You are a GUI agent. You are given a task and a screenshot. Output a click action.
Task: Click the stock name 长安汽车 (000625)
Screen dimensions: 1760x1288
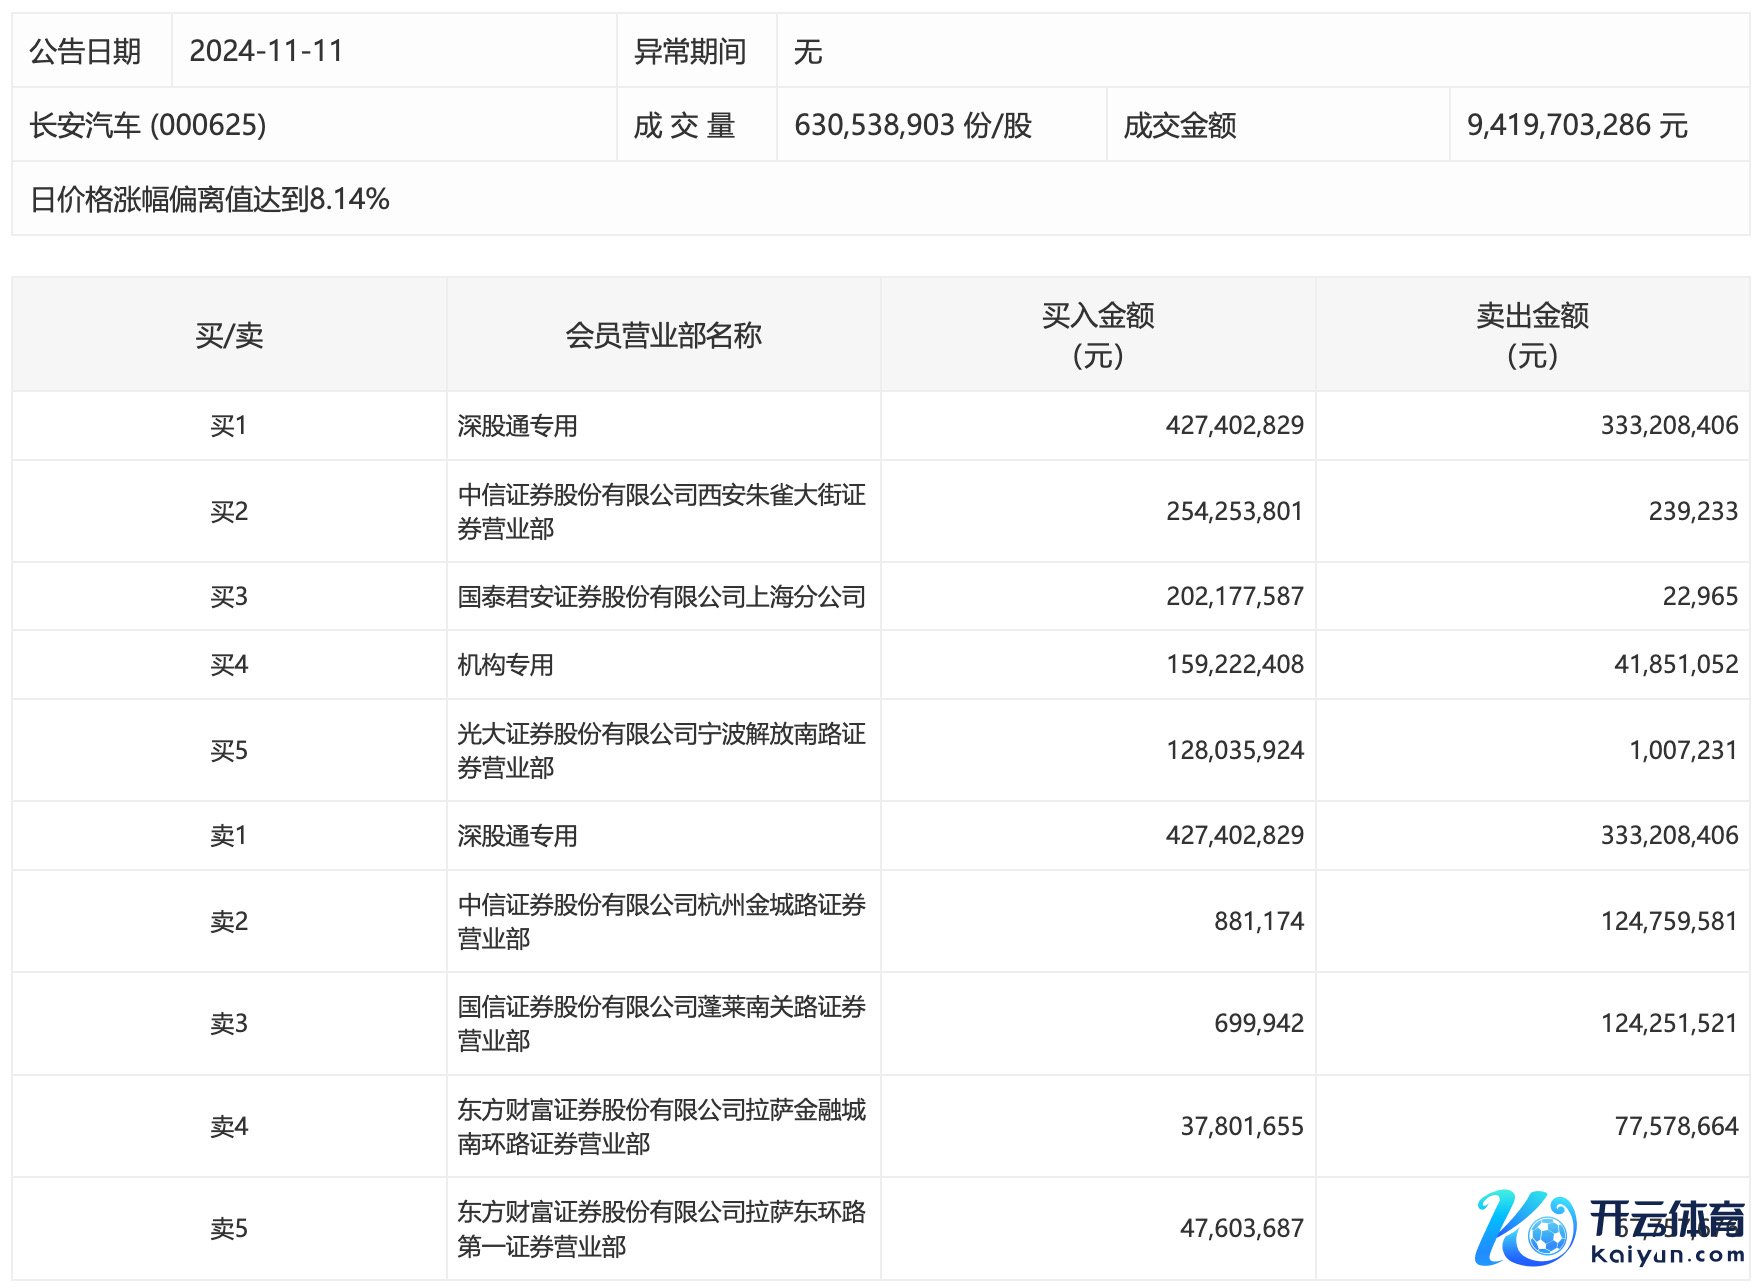click(148, 125)
